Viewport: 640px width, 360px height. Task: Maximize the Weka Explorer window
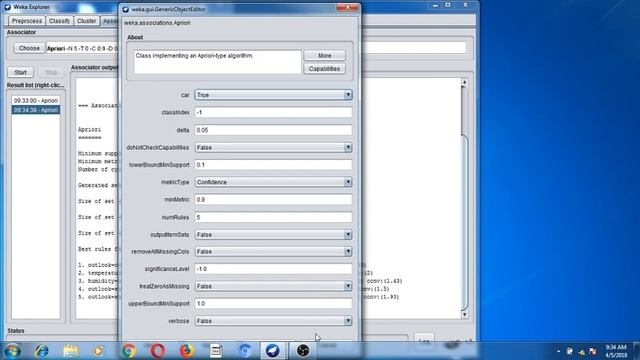click(448, 5)
